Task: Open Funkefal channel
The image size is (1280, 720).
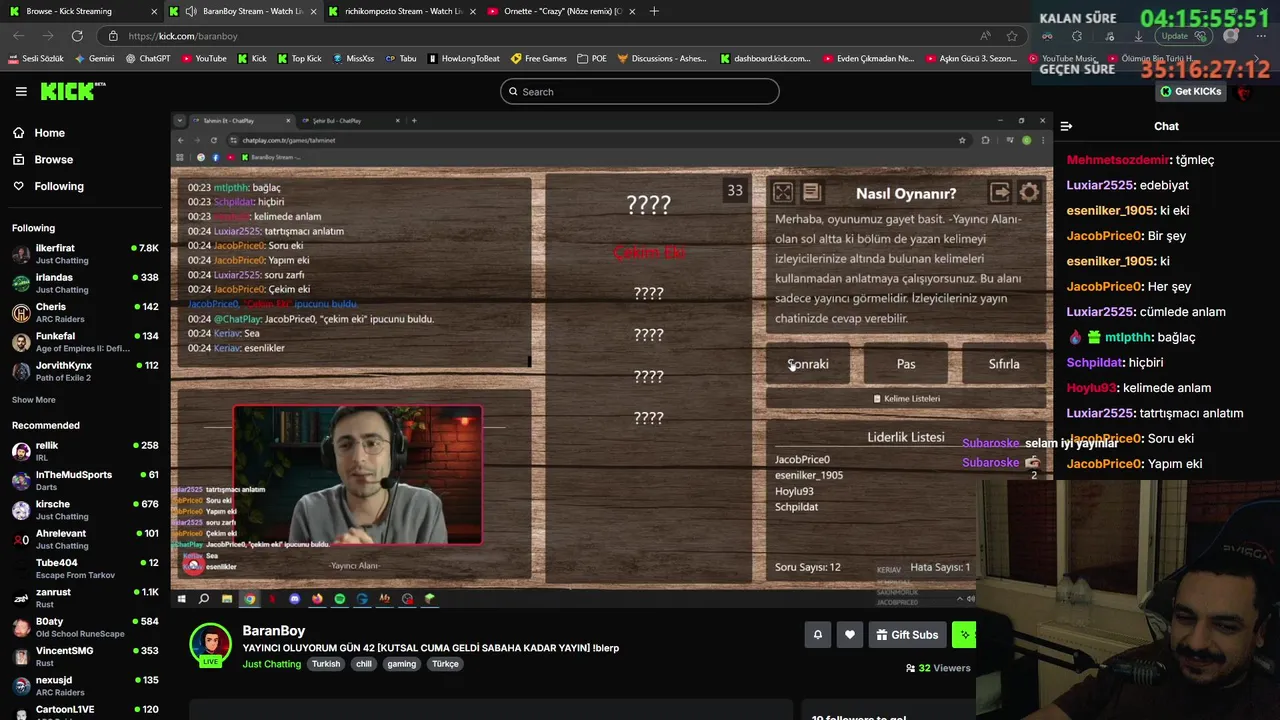Action: click(x=85, y=342)
